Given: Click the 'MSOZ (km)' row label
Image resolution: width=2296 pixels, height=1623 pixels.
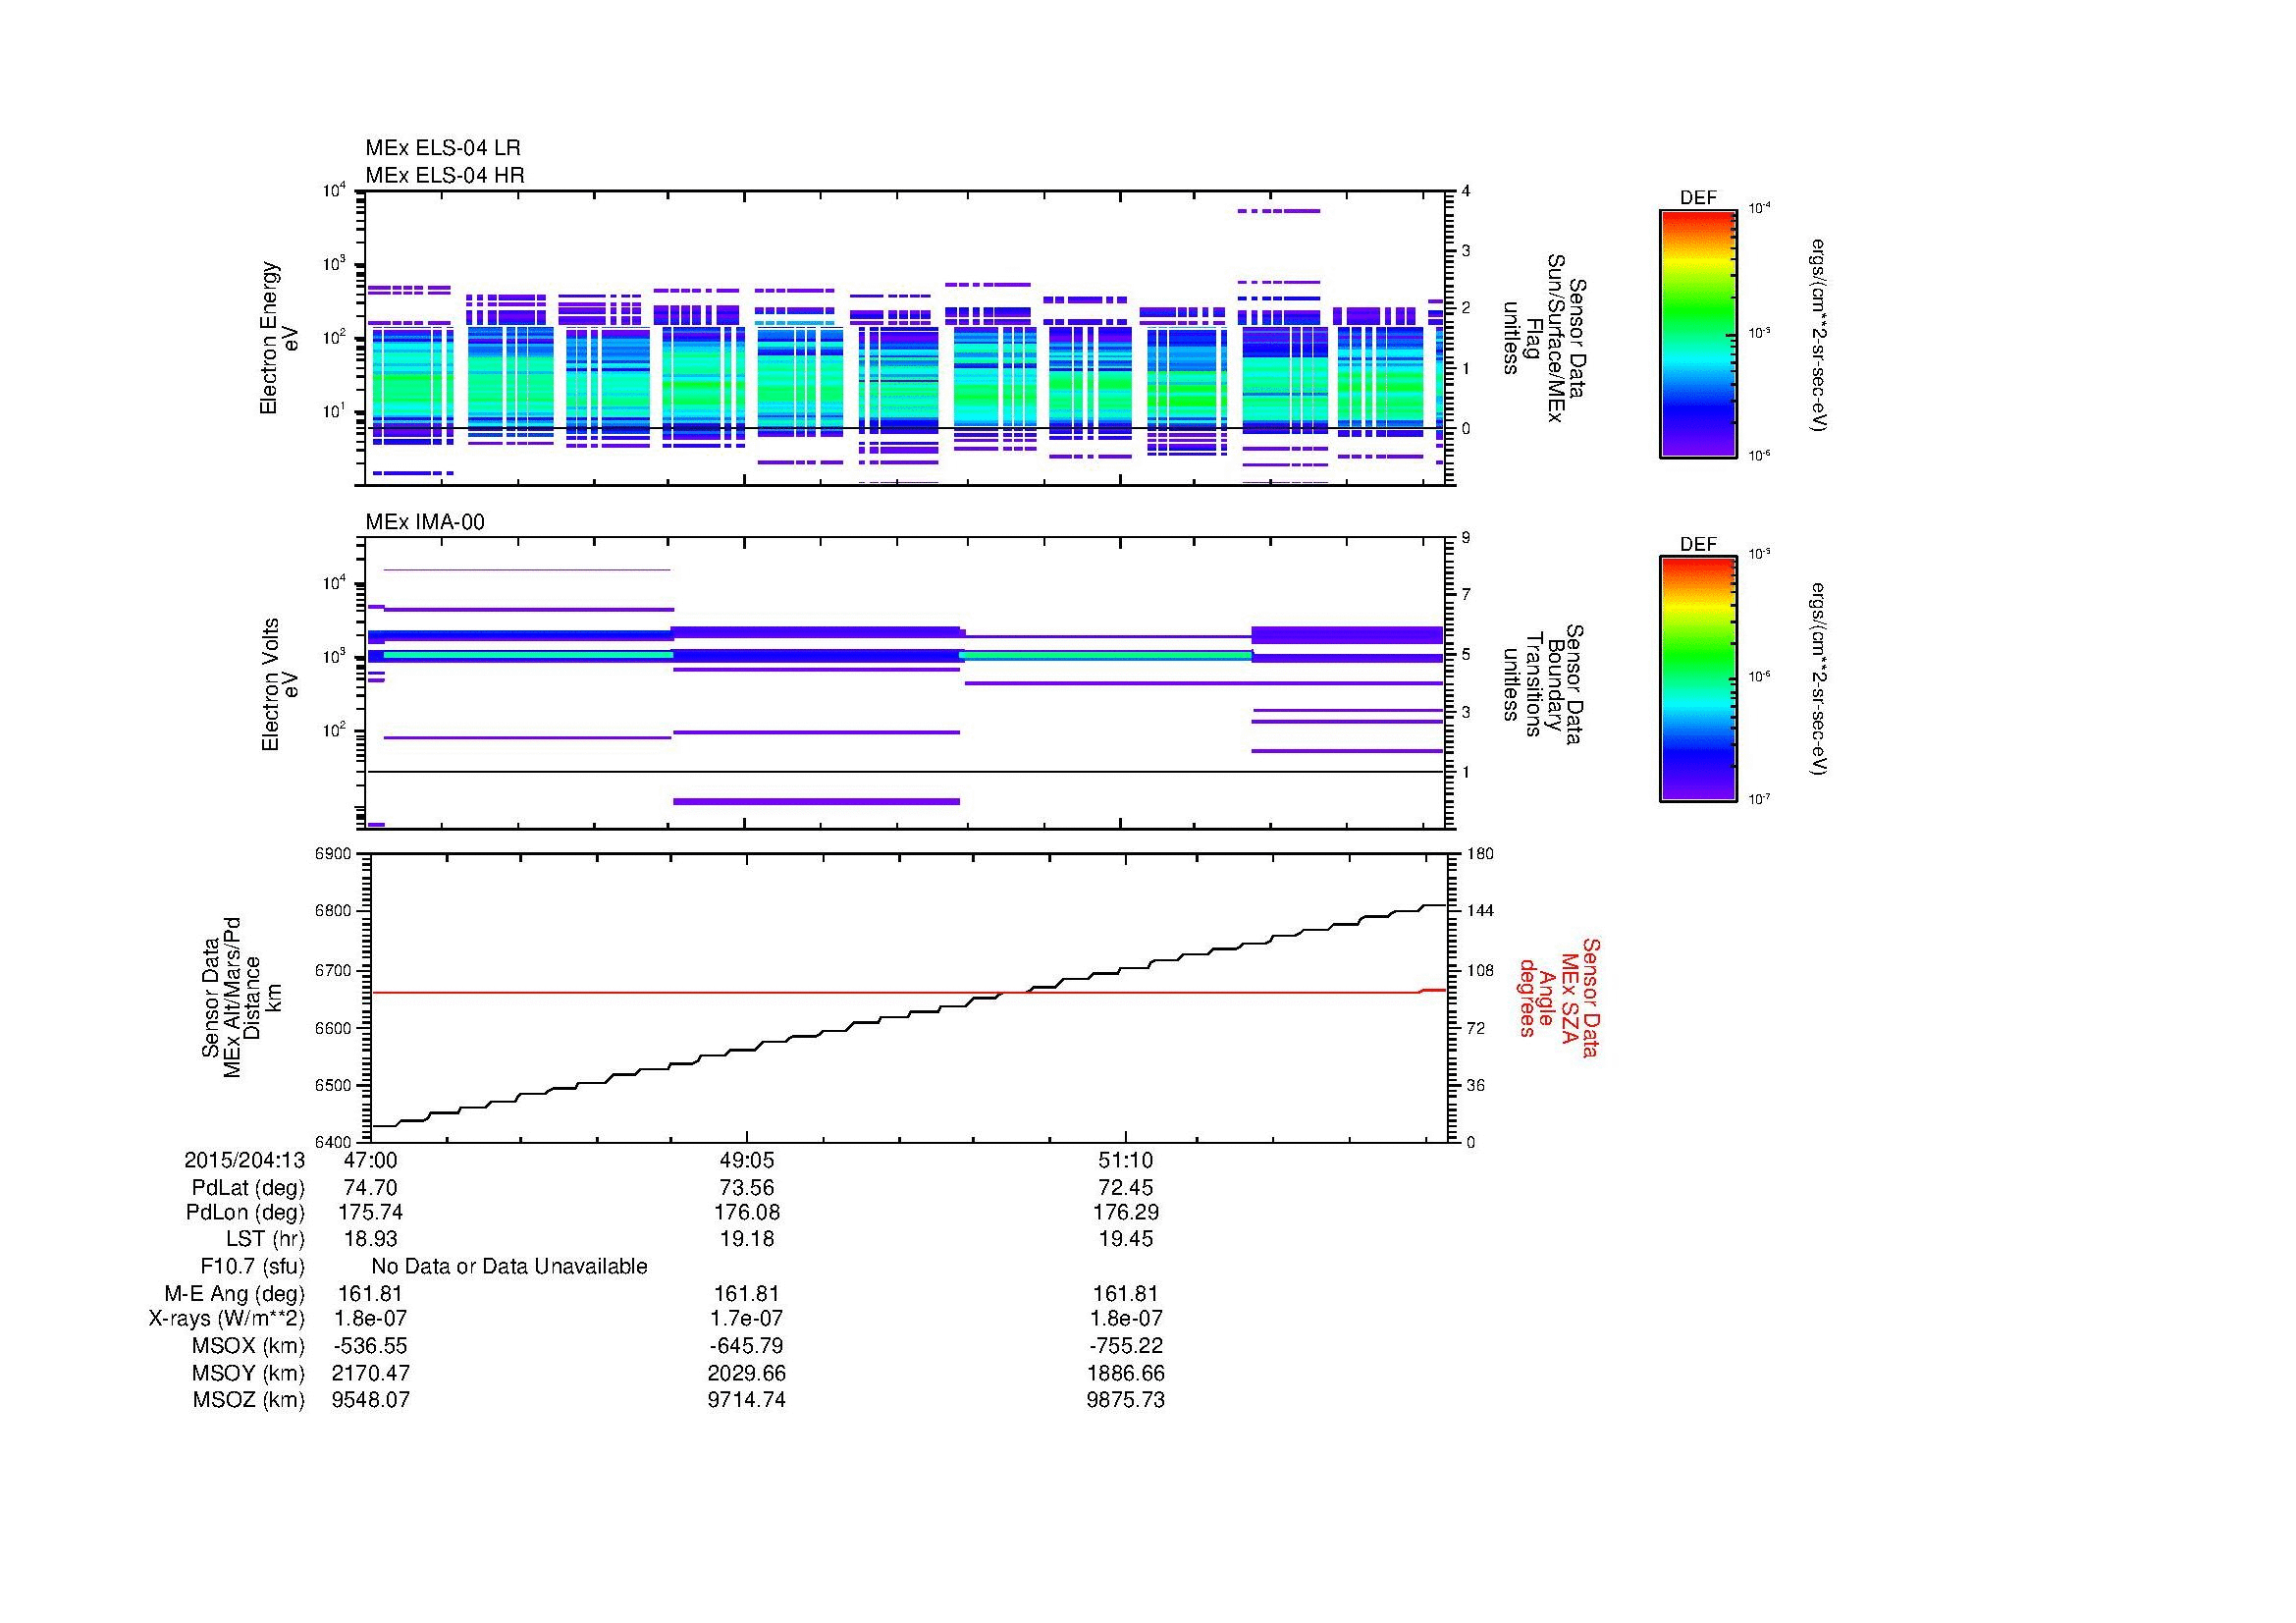Looking at the screenshot, I should pyautogui.click(x=250, y=1400).
